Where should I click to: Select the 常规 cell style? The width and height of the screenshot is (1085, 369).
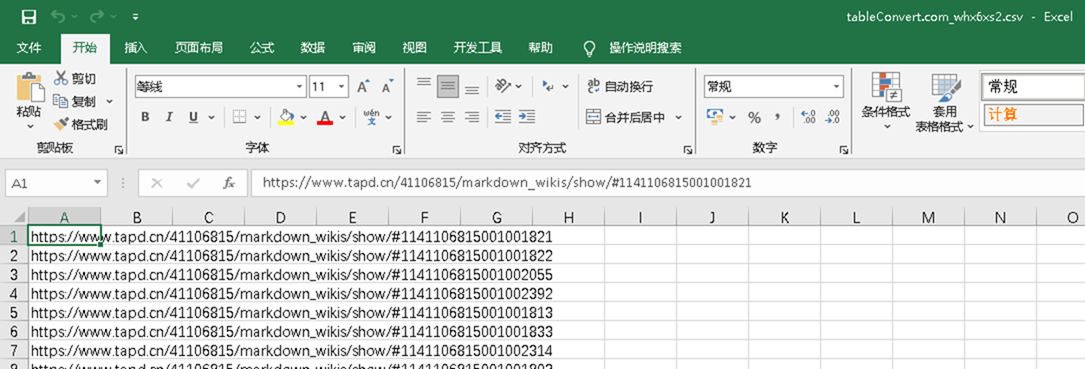[1033, 87]
